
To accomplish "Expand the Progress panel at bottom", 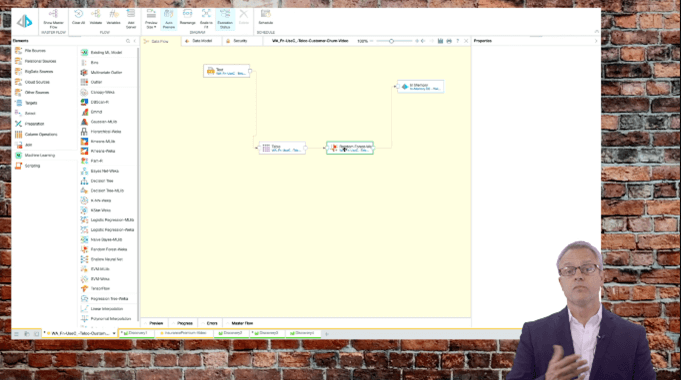I will coord(183,323).
